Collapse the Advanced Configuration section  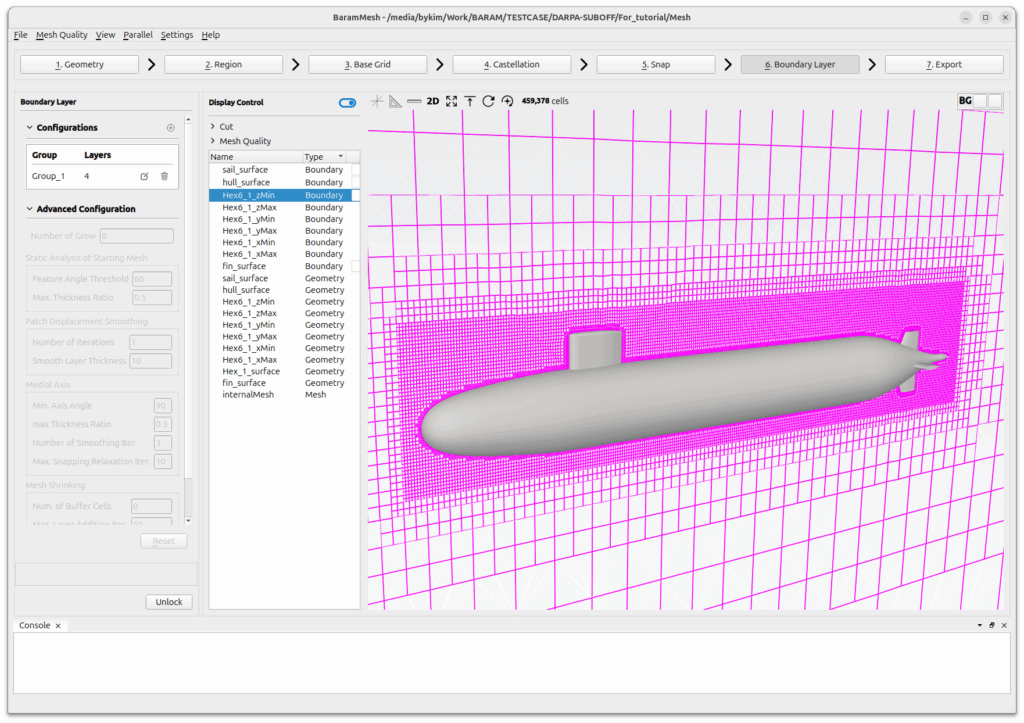pos(29,209)
